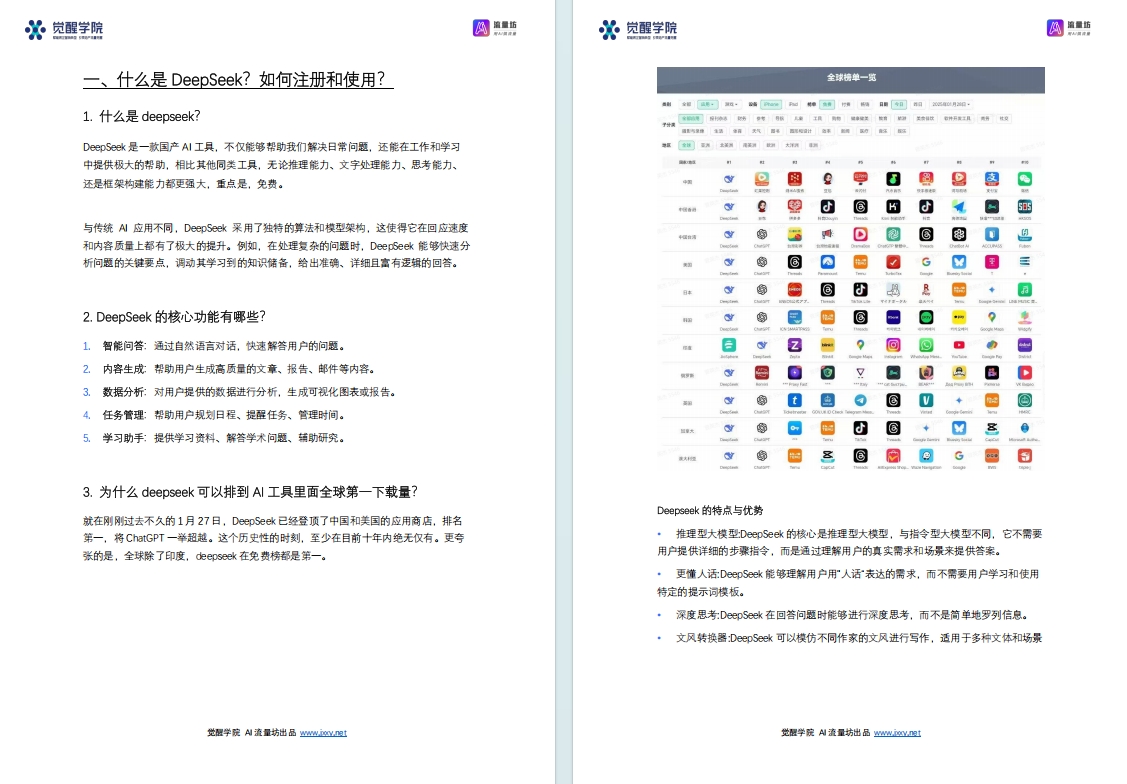
Task: Click the Zepto icon in the 印度 row
Action: pos(794,345)
